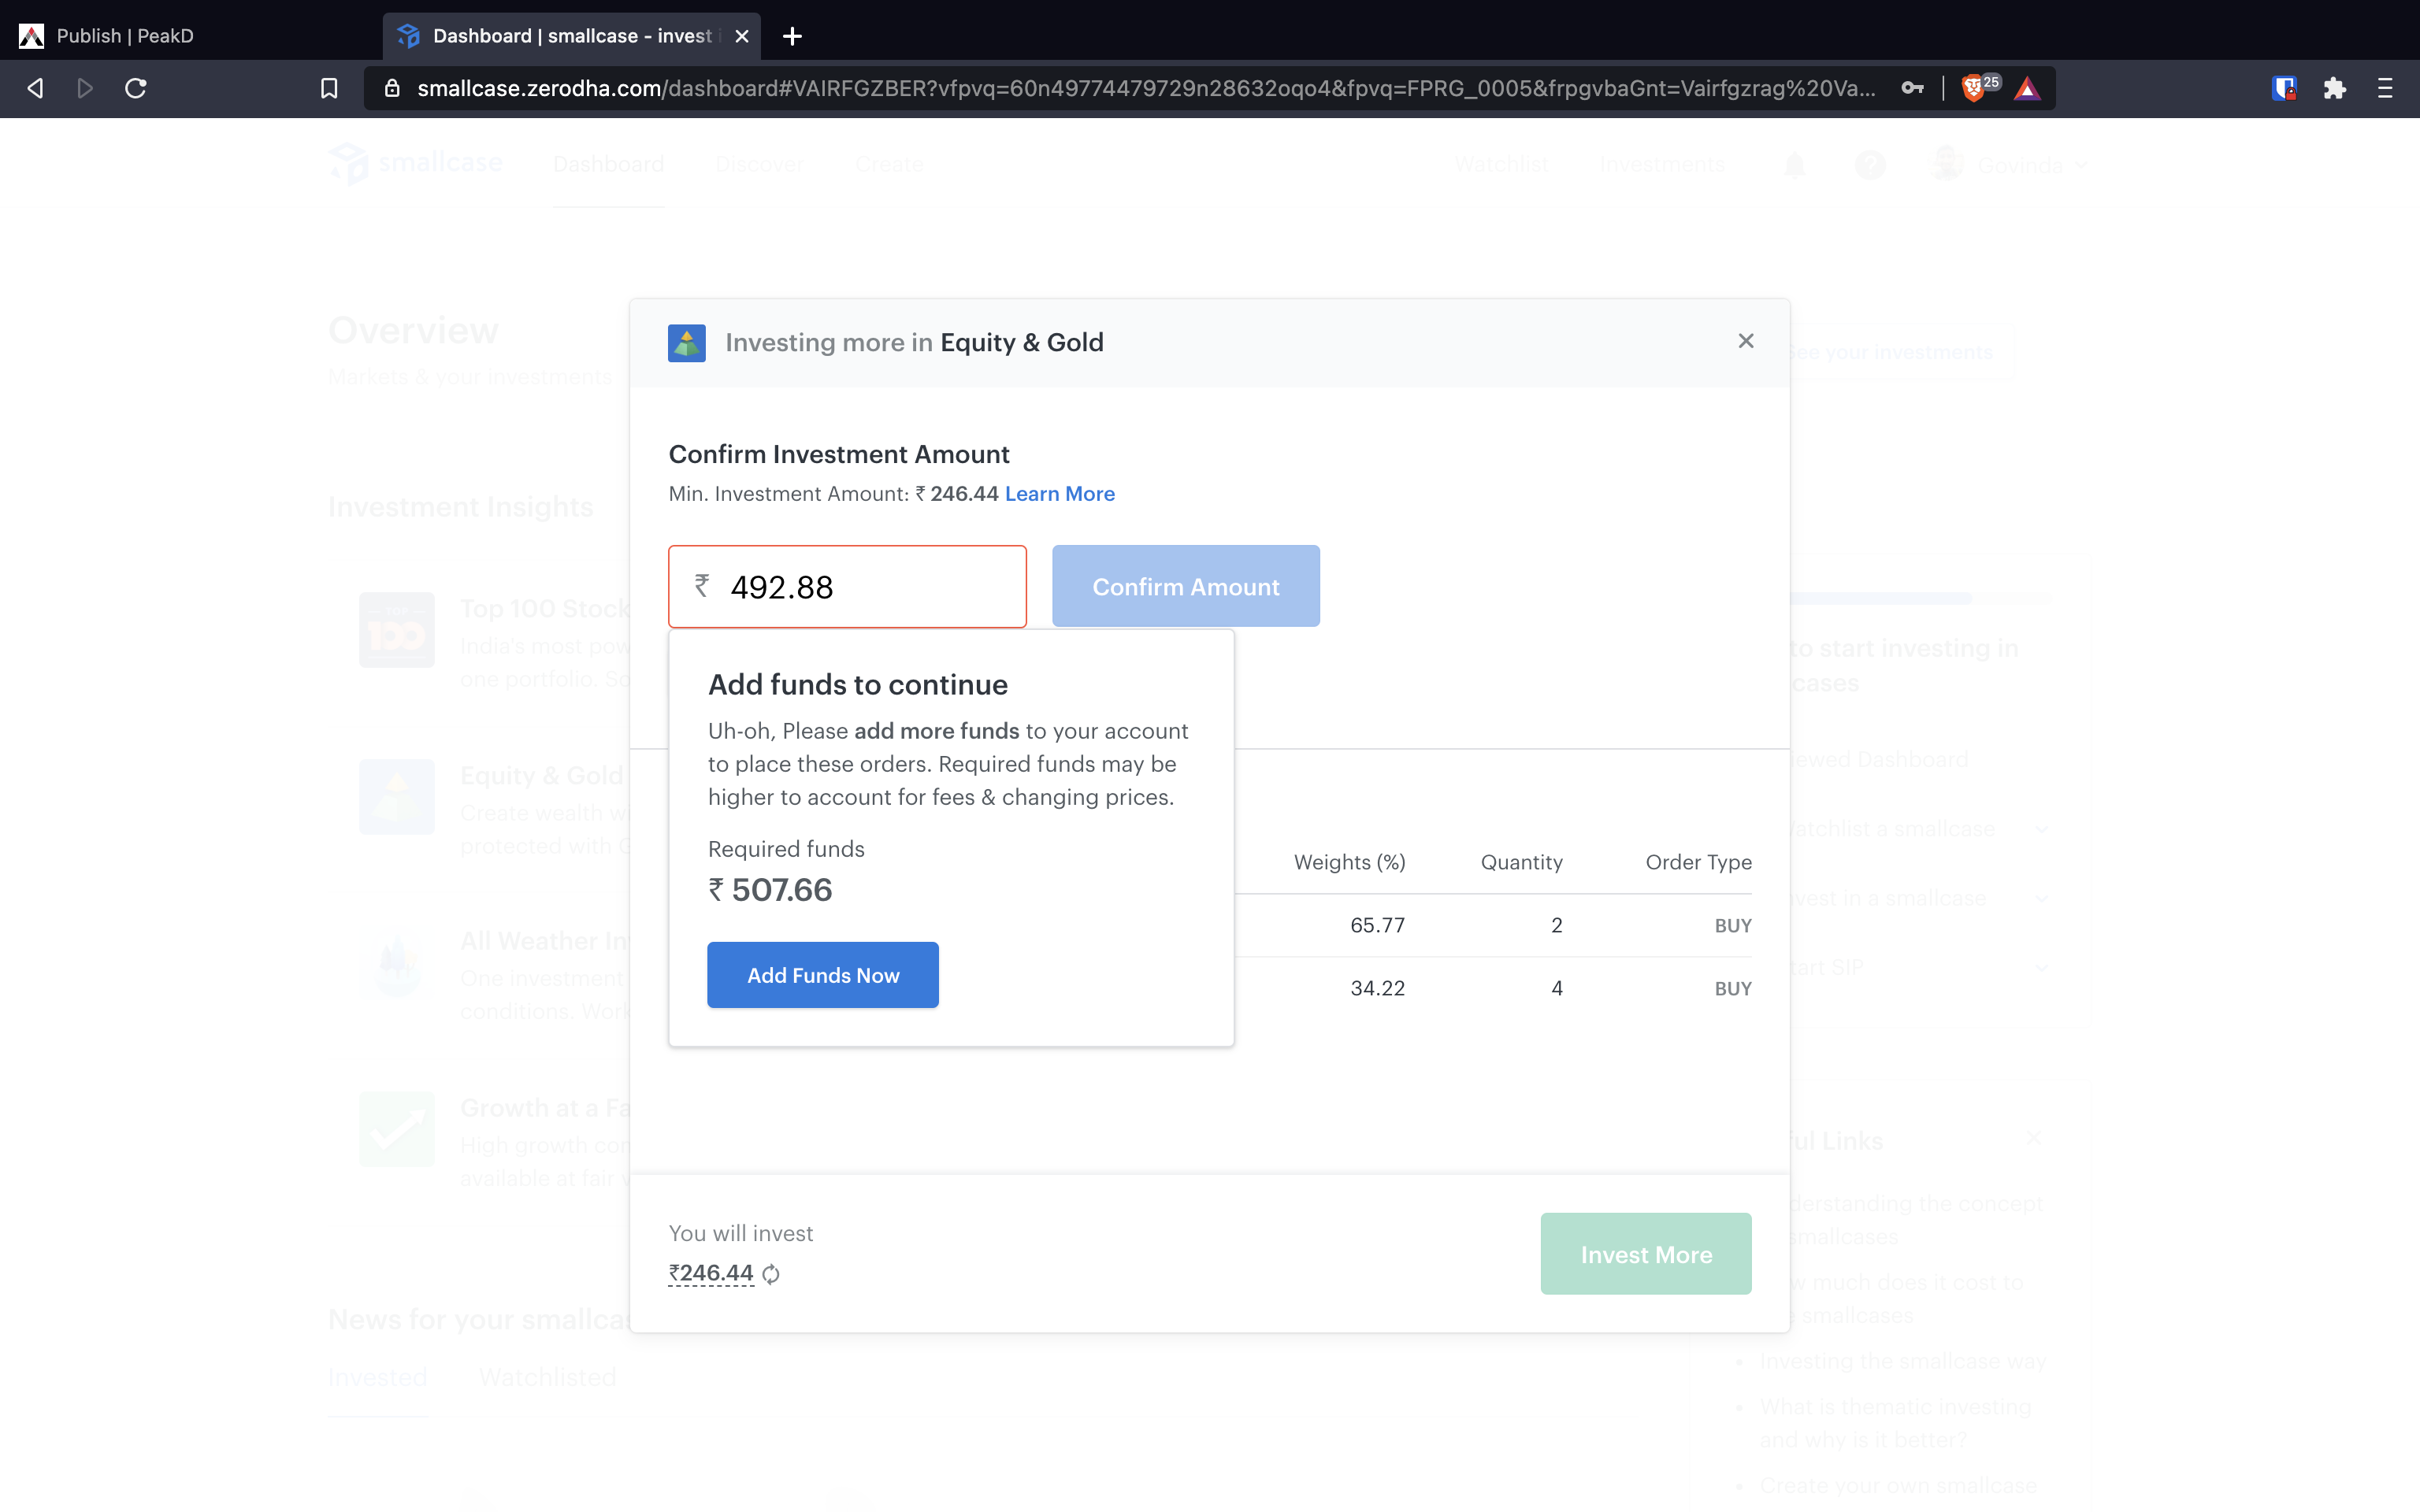Open the Bitwarden extension icon
Screen dimensions: 2420x1512
pos(2284,89)
